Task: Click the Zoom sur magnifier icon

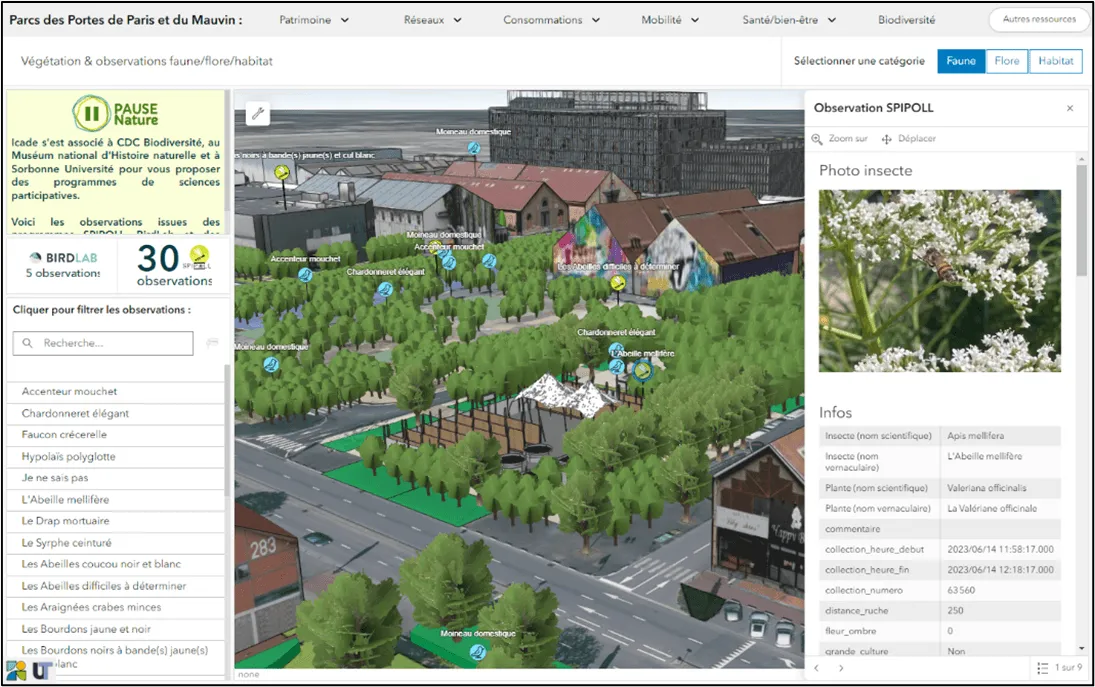Action: [x=817, y=139]
